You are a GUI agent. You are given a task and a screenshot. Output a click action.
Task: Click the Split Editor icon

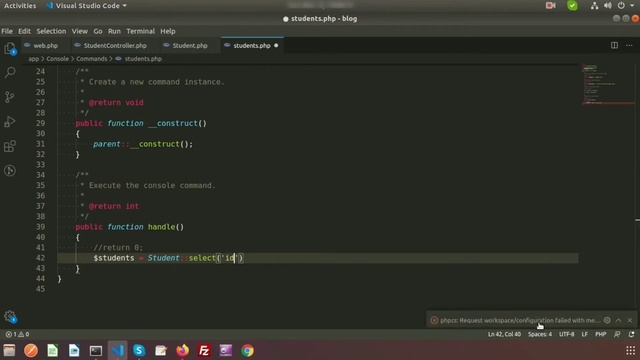(x=614, y=45)
